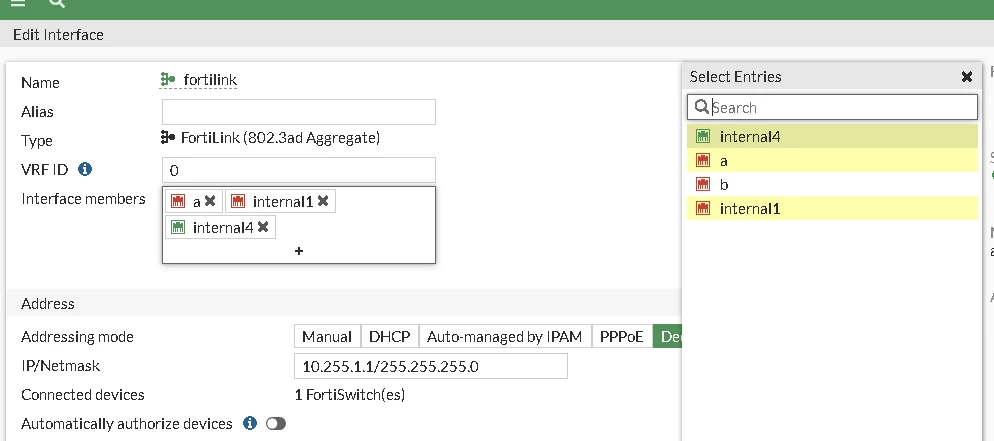This screenshot has width=994, height=441.
Task: Select internal4 entry in Select Entries list
Action: click(x=832, y=136)
